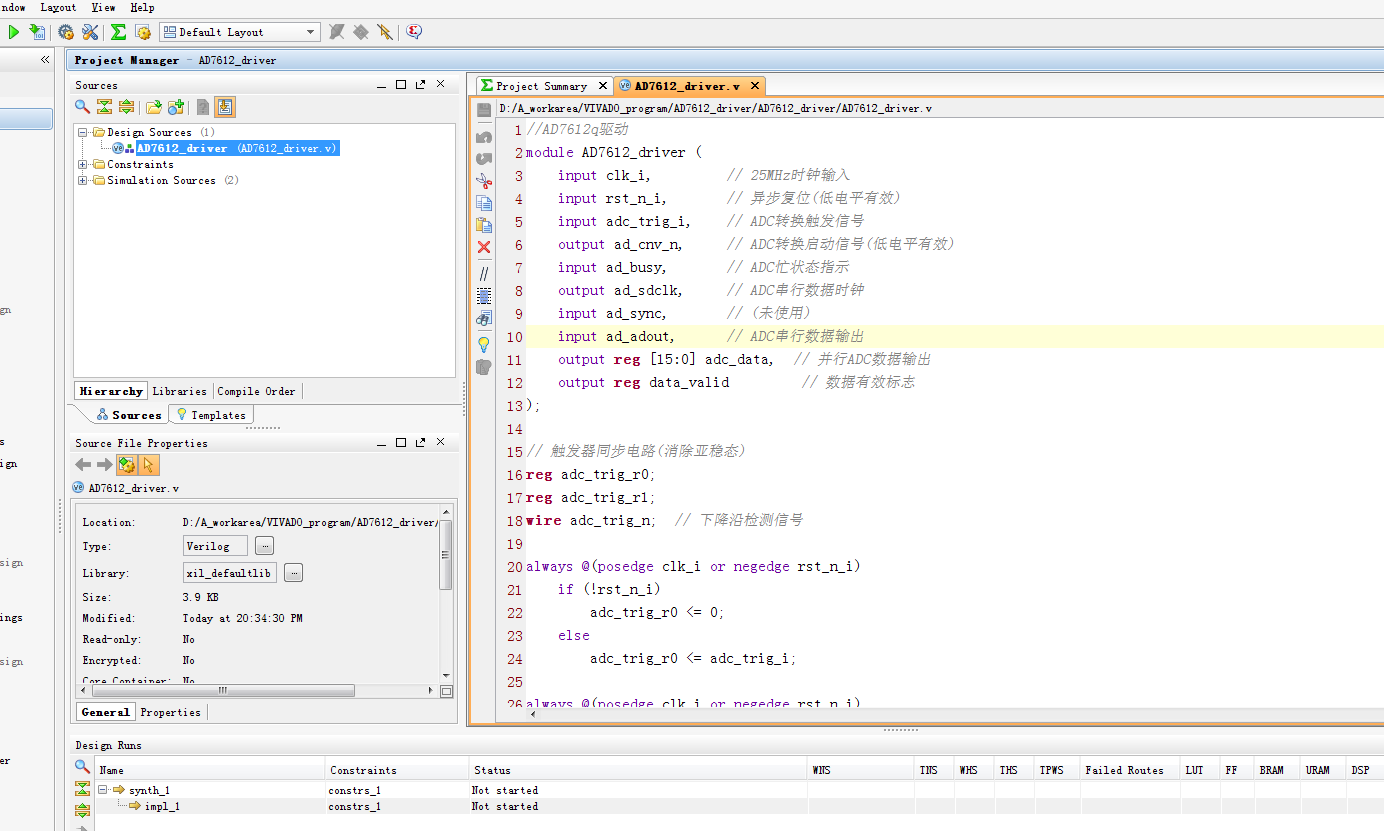Click the Copy icon in editor sidebar
Viewport: 1384px width, 831px height.
tap(484, 203)
